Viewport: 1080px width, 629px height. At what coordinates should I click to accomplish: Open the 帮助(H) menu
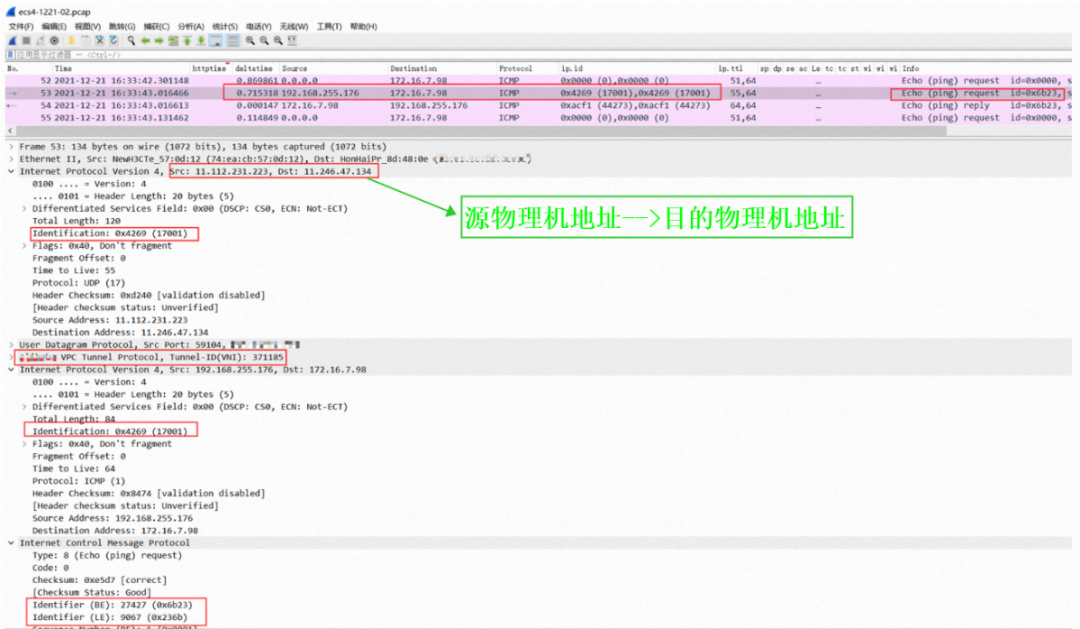tap(363, 26)
